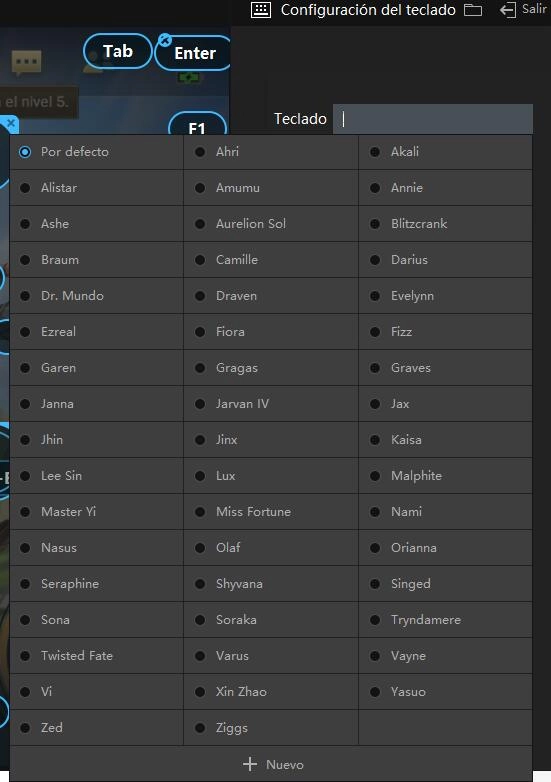This screenshot has height=782, width=551.
Task: Pick the Alistar profile option
Action: 97,188
